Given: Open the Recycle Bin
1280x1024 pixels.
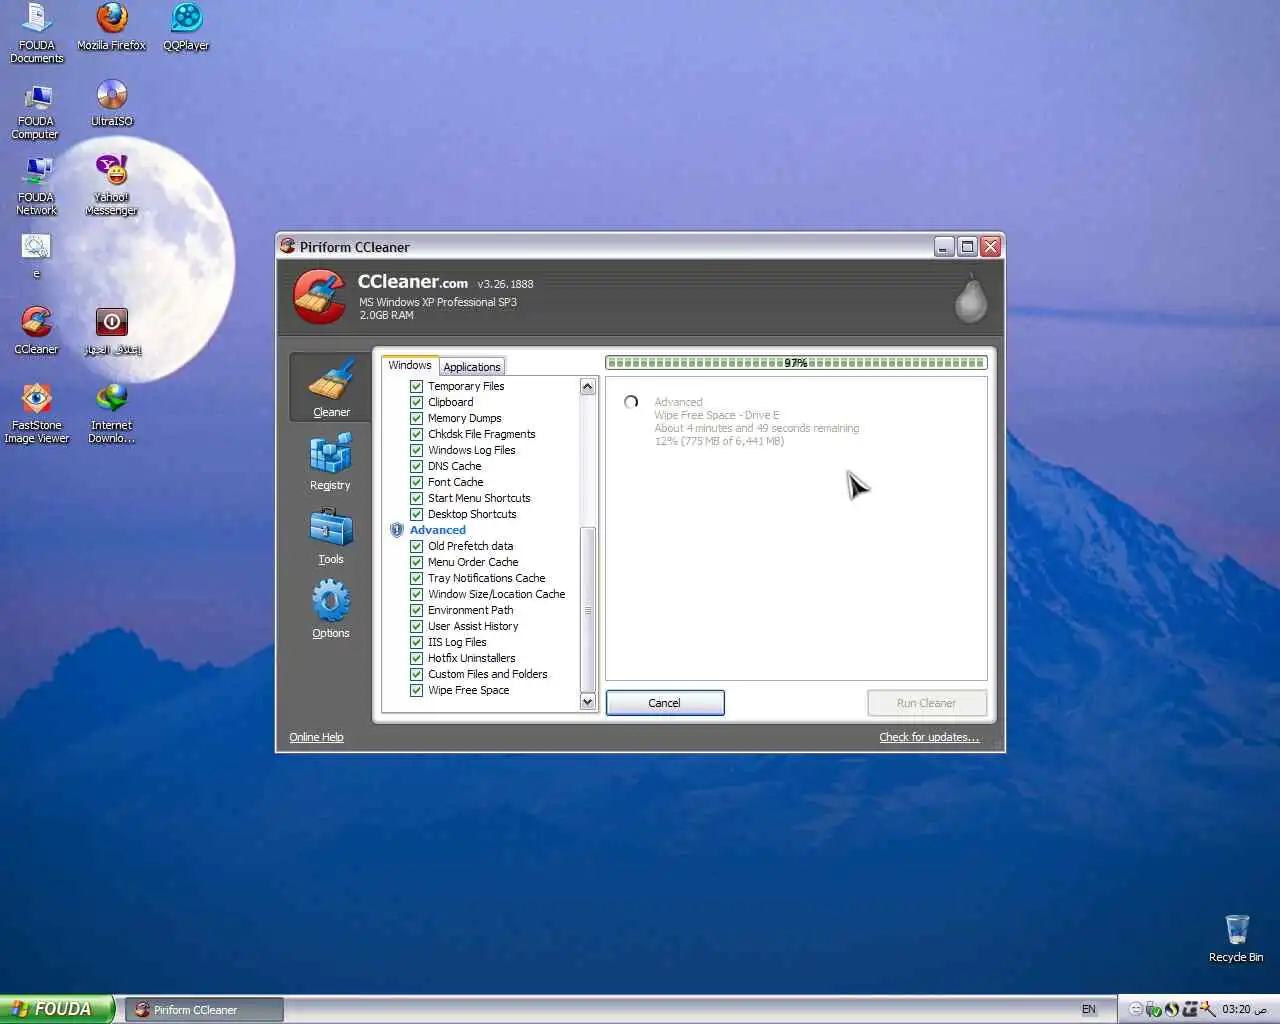Looking at the screenshot, I should click(x=1236, y=938).
